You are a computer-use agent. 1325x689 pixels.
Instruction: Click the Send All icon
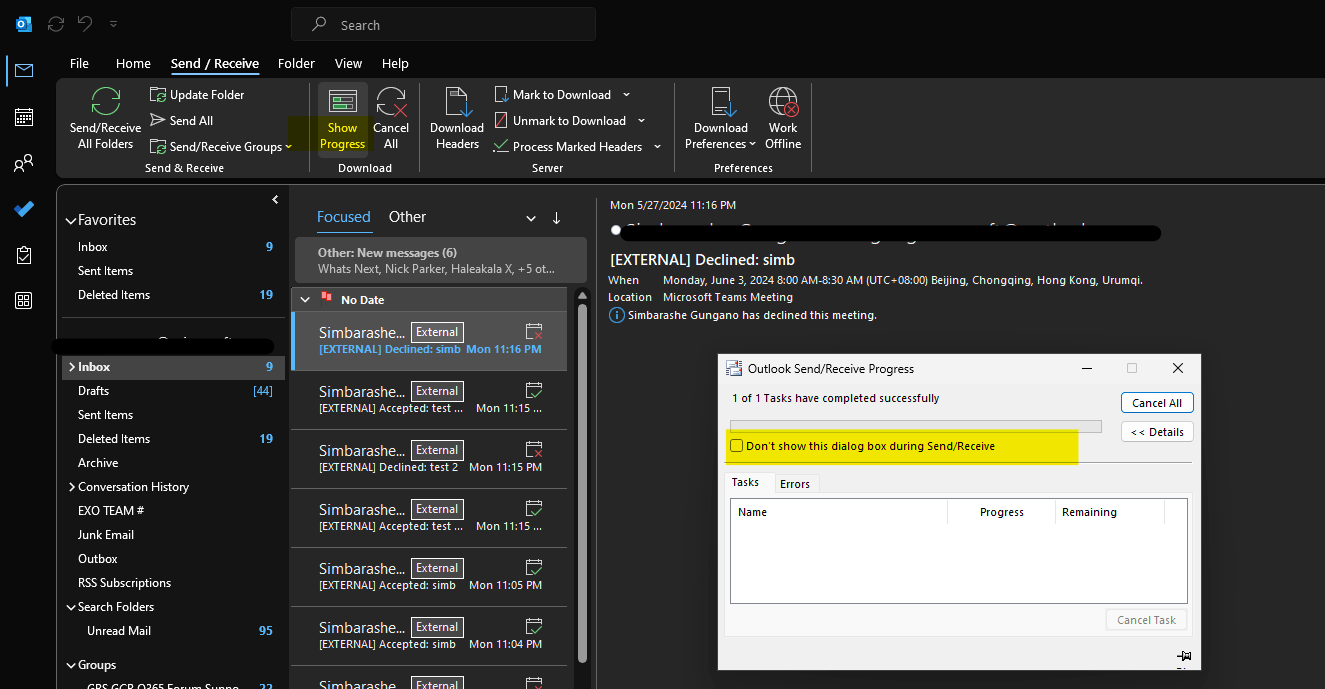tap(158, 121)
